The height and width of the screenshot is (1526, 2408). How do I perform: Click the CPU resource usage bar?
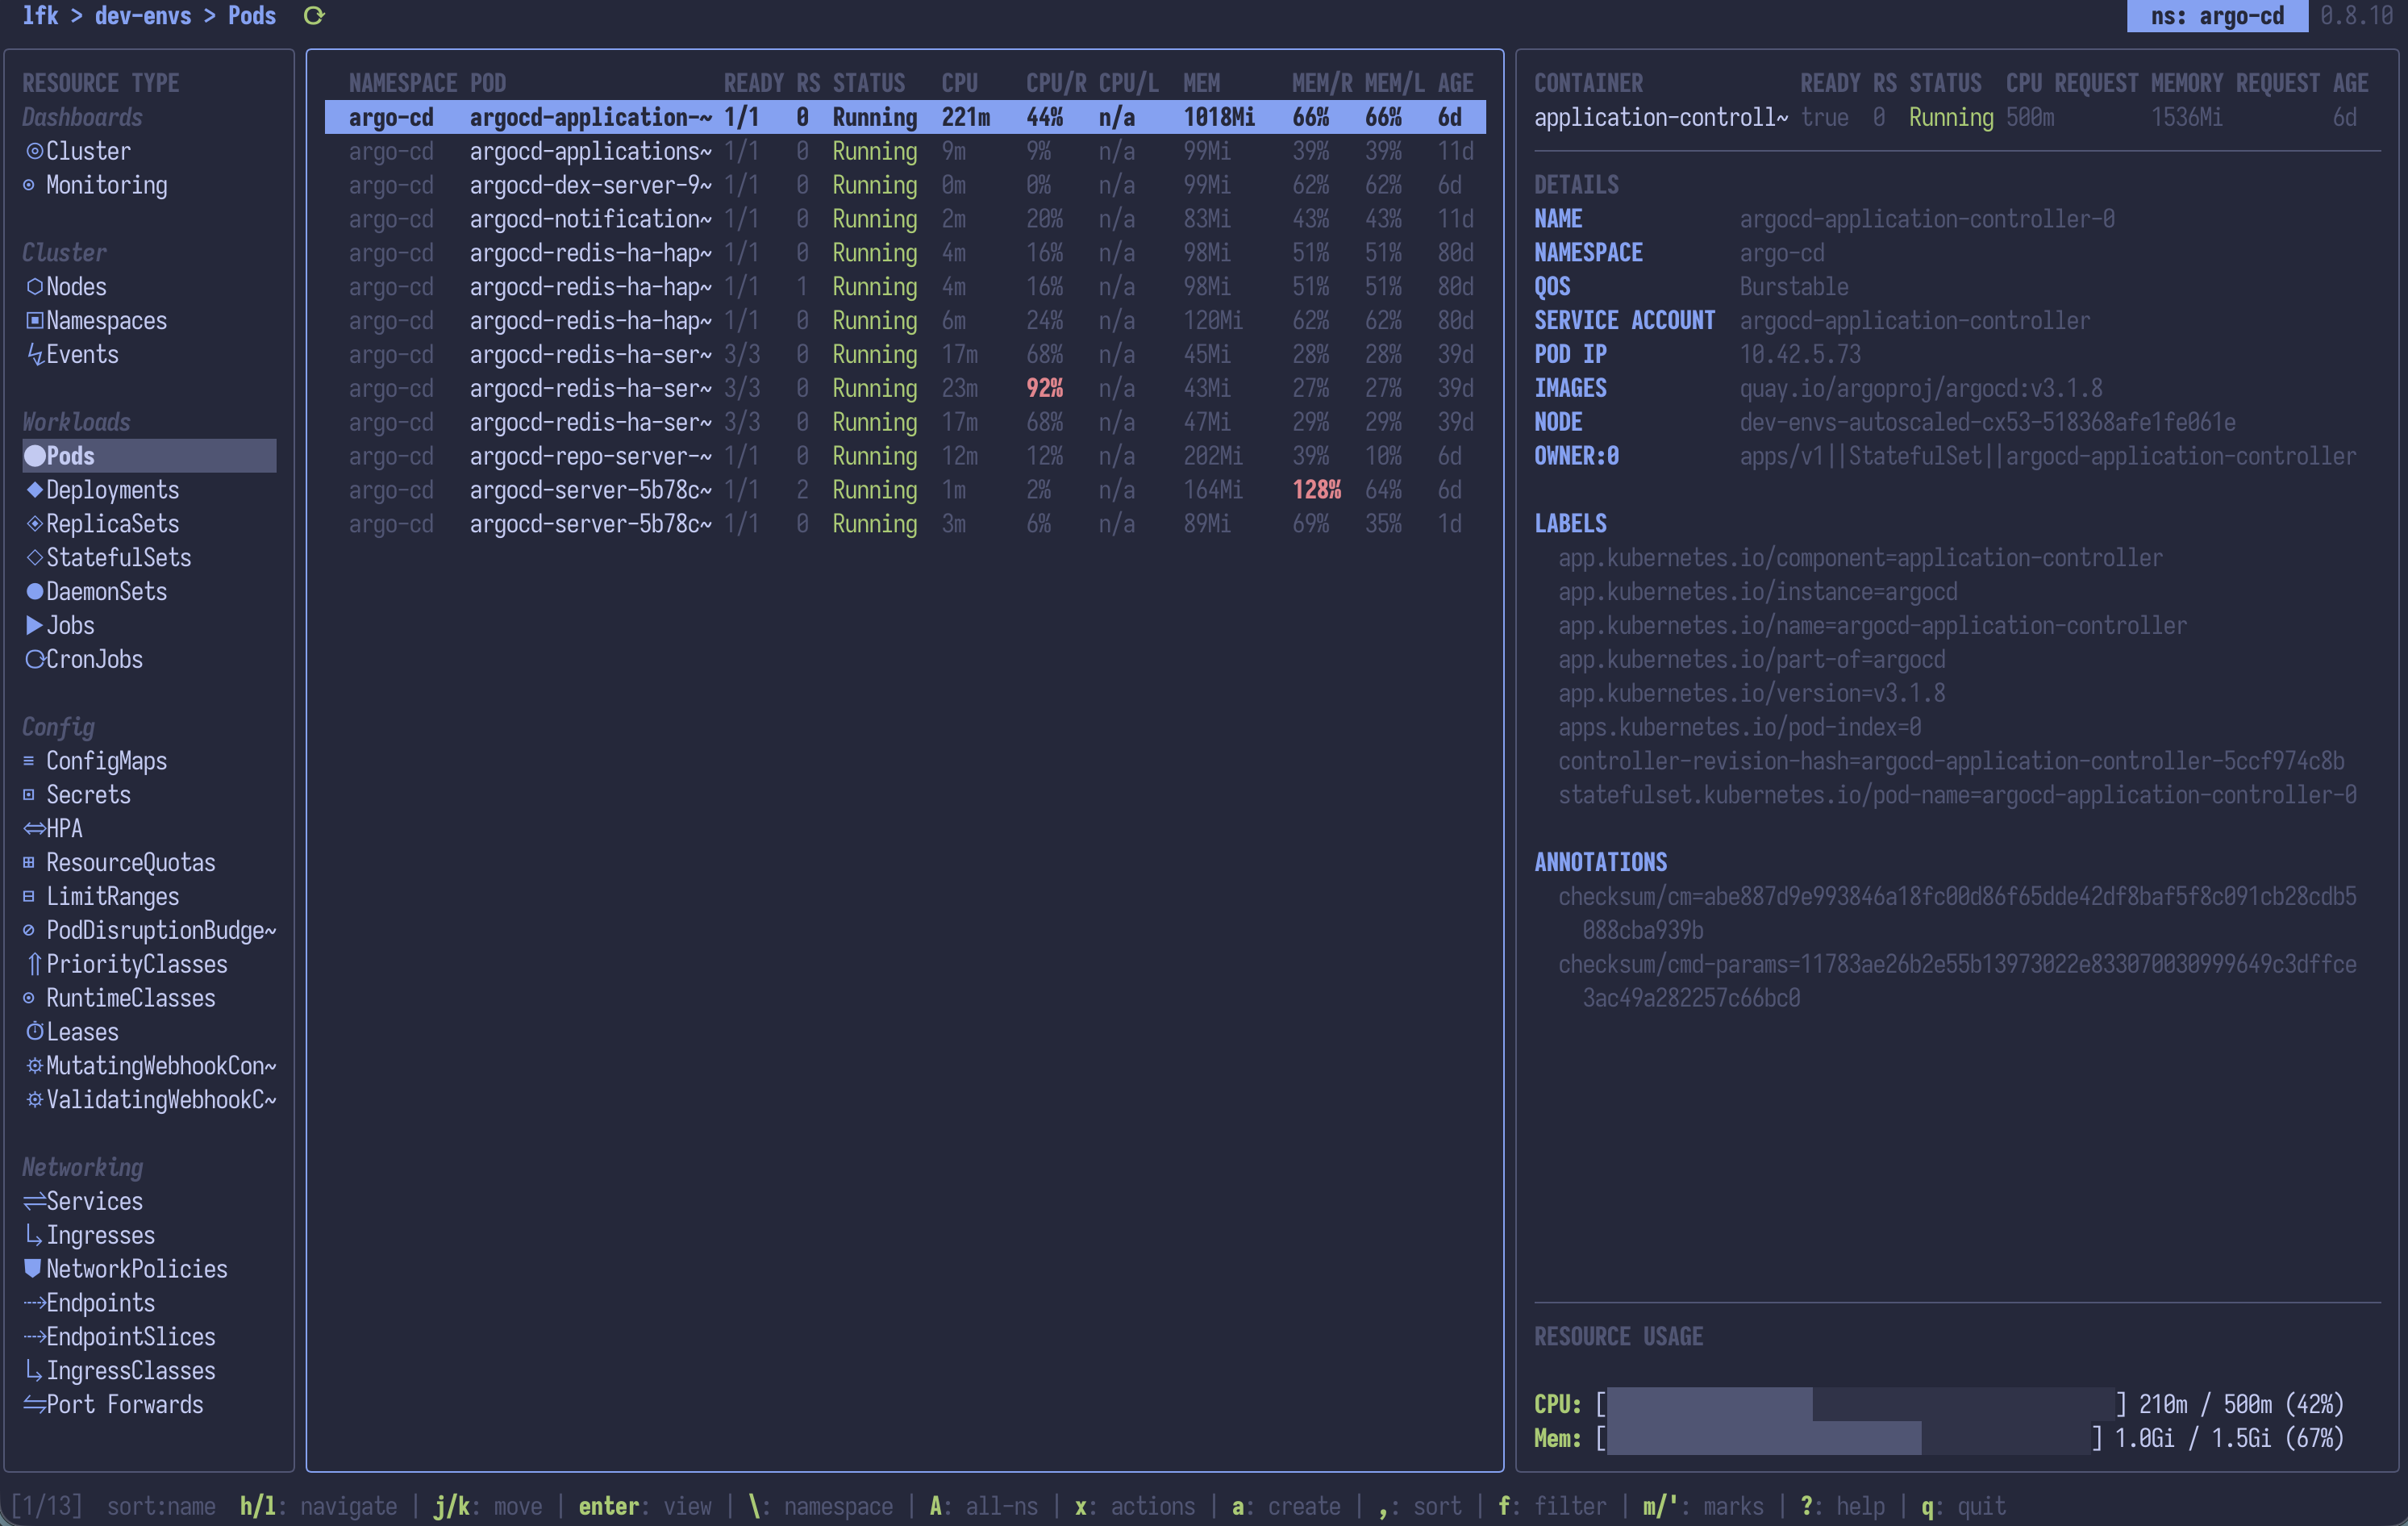1860,1404
